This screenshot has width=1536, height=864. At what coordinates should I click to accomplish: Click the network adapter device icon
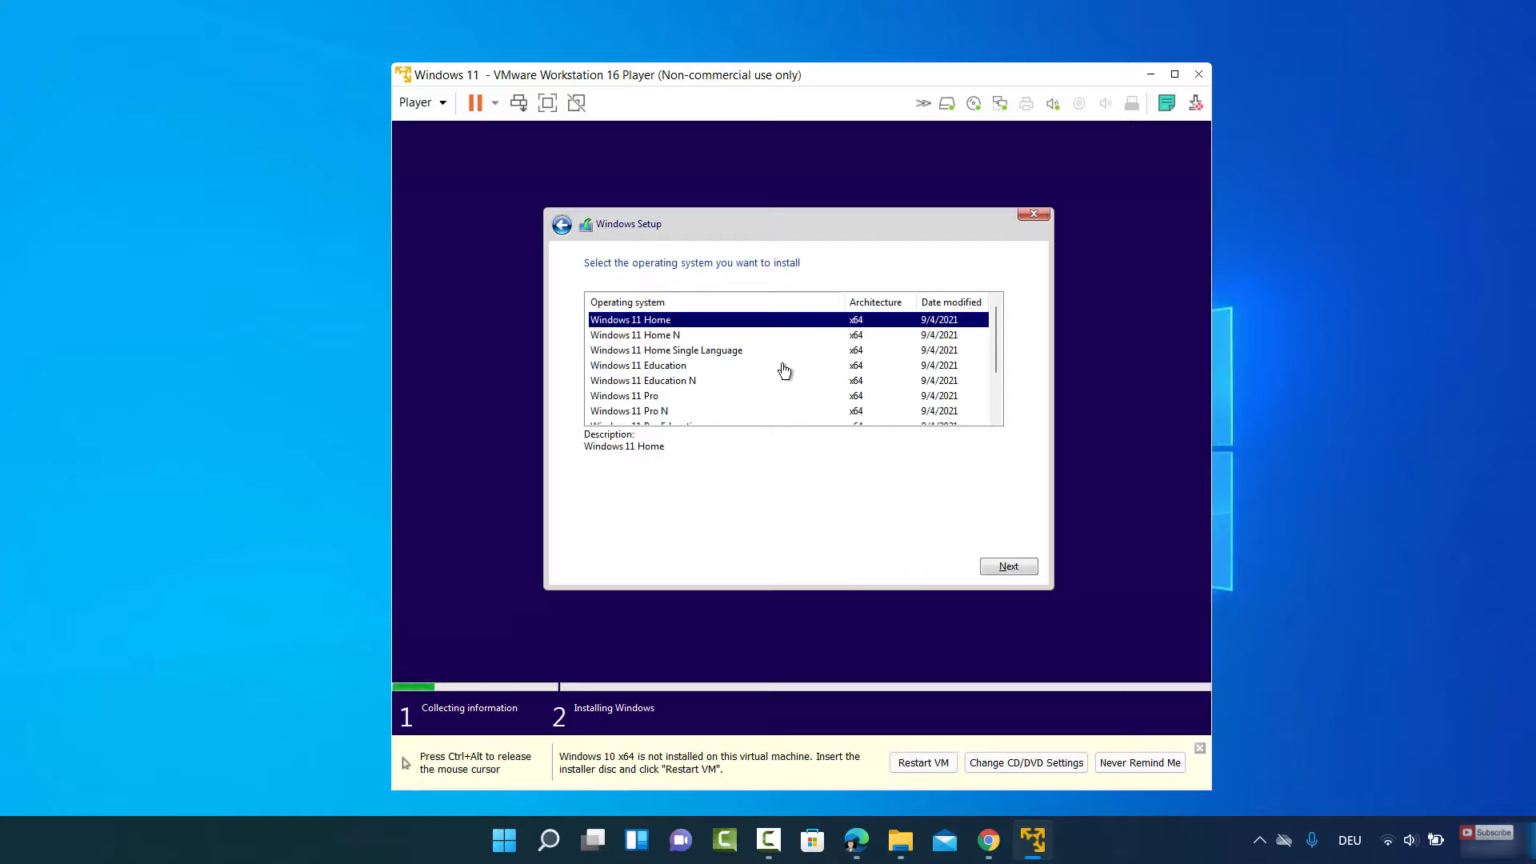(1000, 103)
